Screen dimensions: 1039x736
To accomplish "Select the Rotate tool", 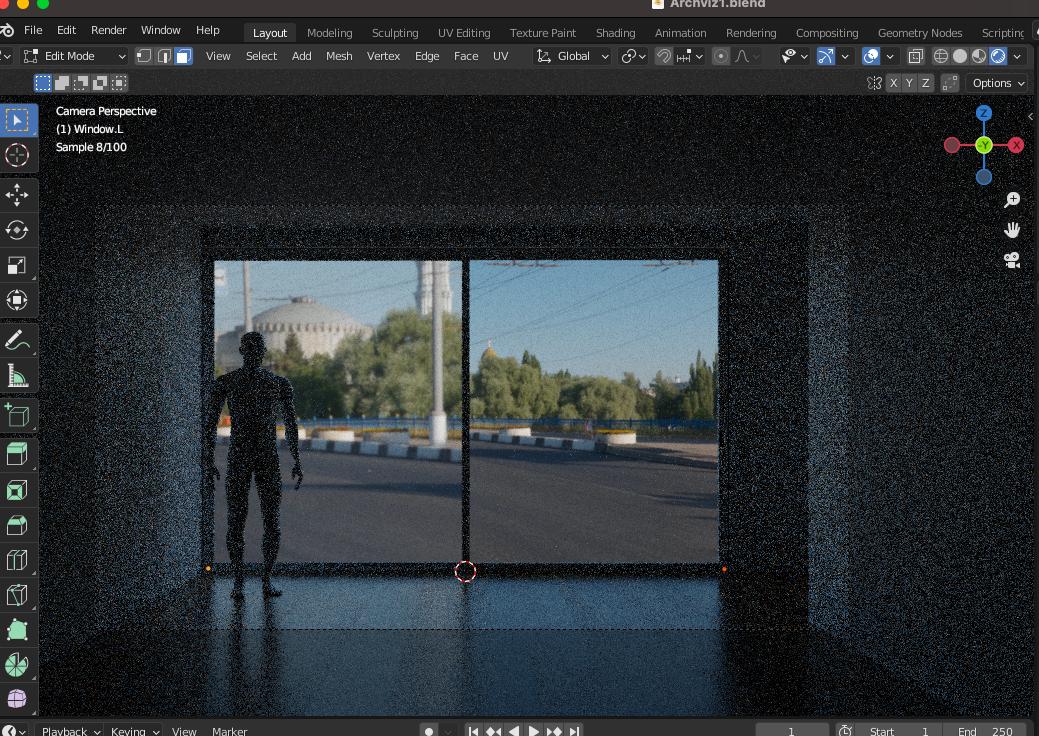I will pos(17,229).
